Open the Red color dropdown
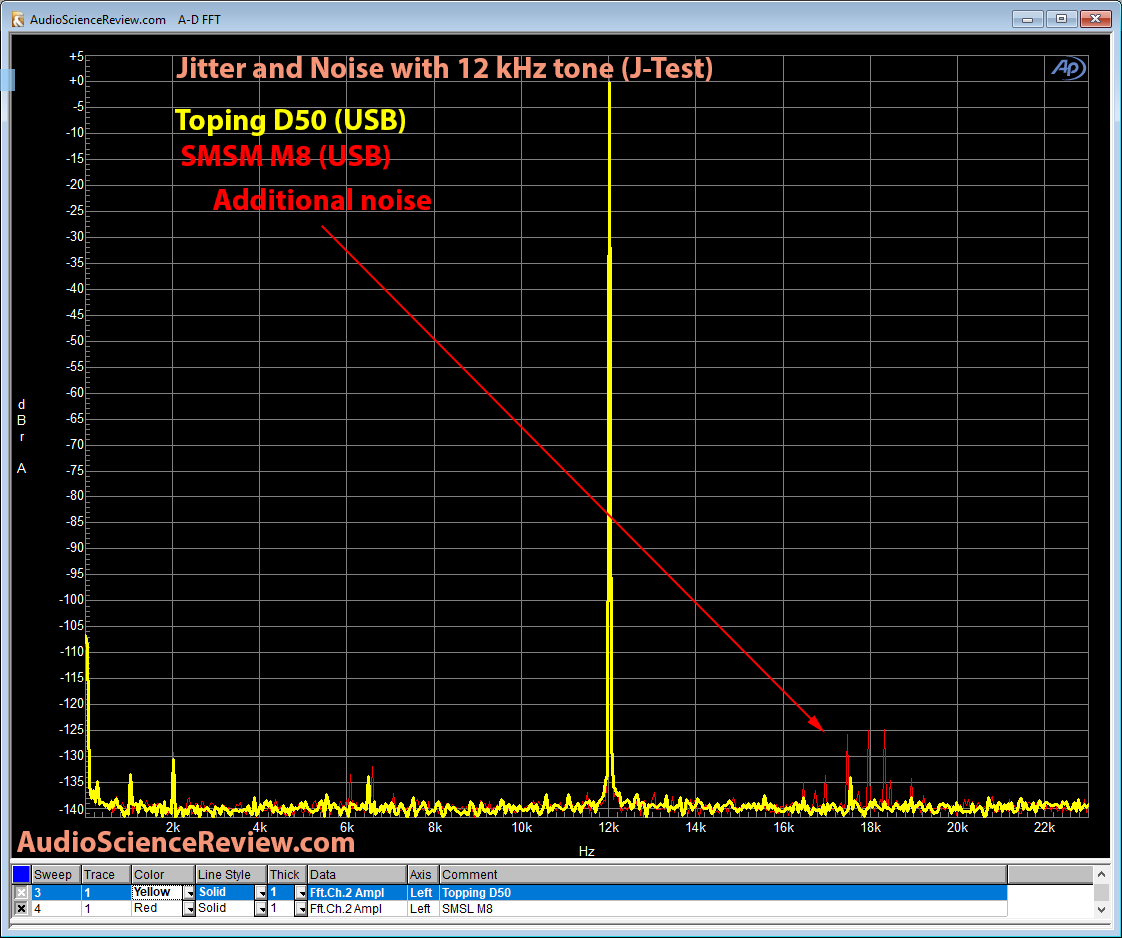1122x938 pixels. [189, 909]
